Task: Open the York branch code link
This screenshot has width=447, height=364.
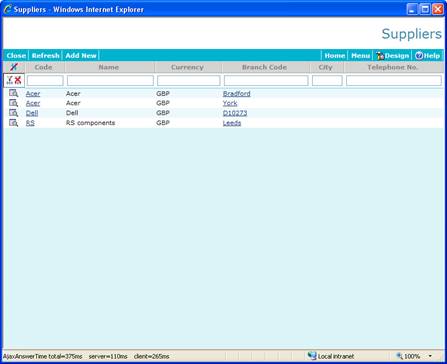Action: (x=230, y=103)
